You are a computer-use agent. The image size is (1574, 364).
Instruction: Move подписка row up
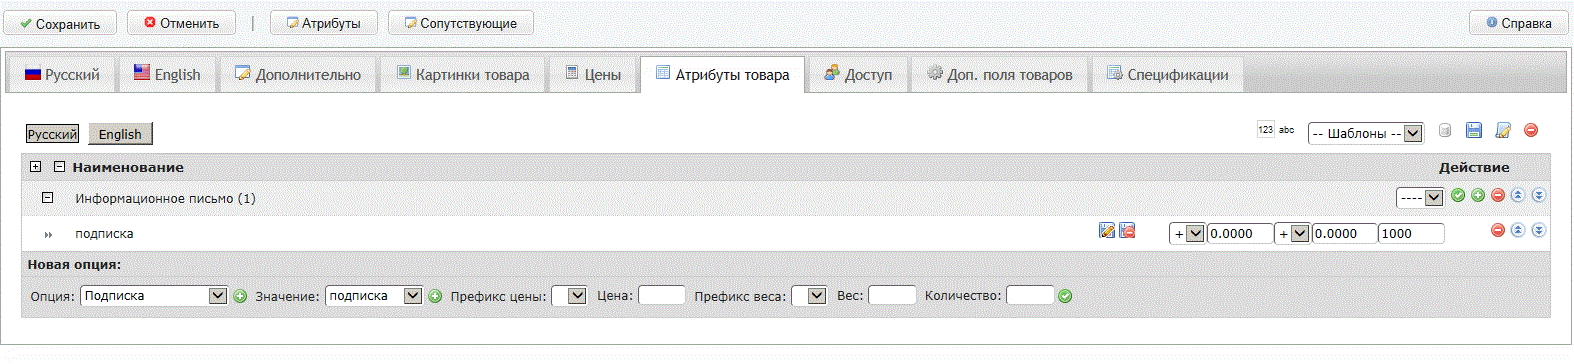1518,230
